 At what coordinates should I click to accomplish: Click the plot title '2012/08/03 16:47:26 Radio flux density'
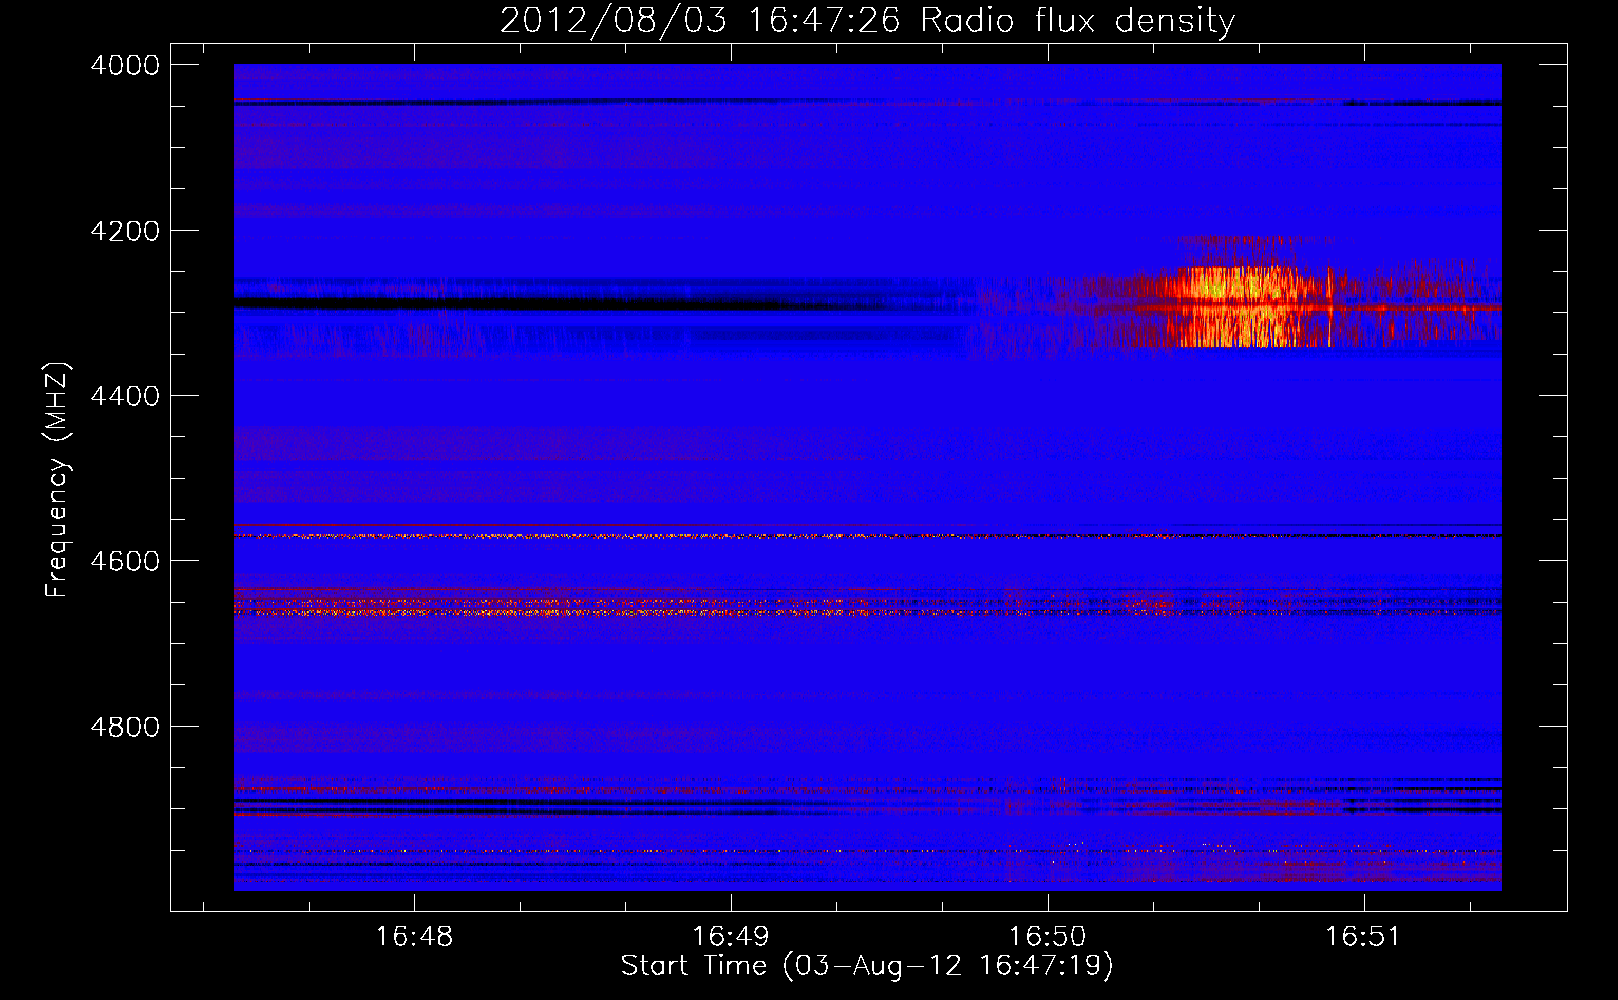[867, 20]
